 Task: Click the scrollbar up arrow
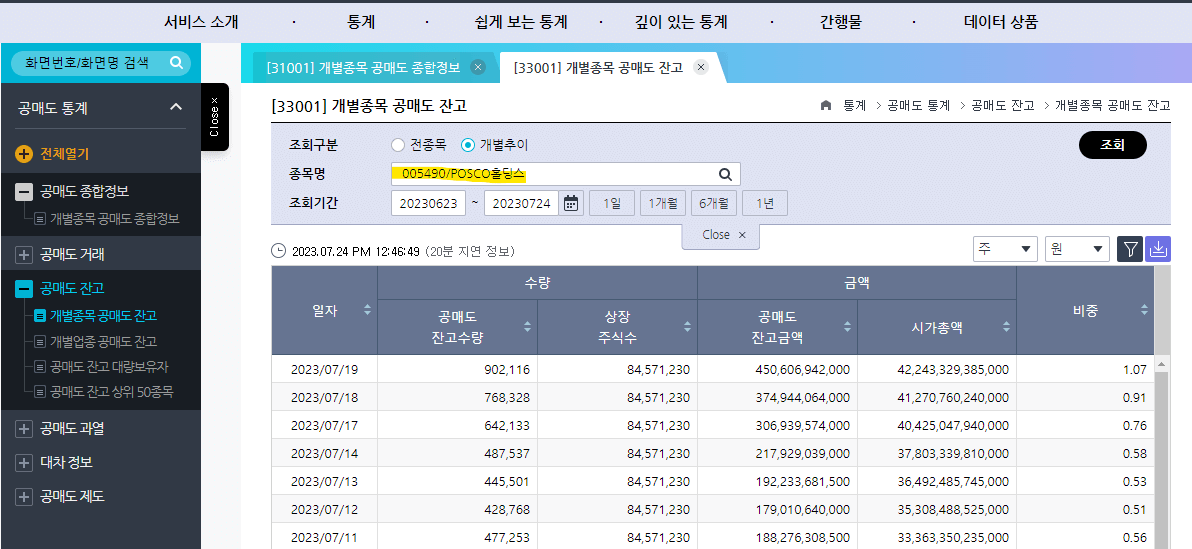coord(1161,365)
